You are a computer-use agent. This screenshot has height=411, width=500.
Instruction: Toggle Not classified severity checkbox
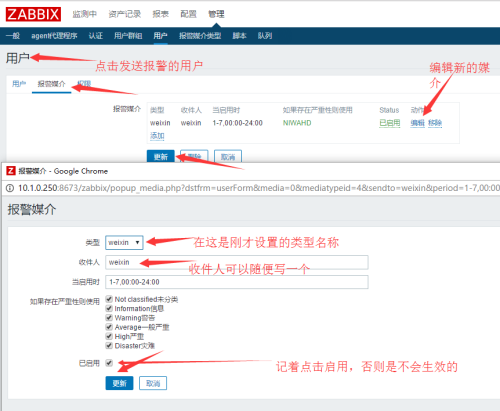[x=109, y=299]
